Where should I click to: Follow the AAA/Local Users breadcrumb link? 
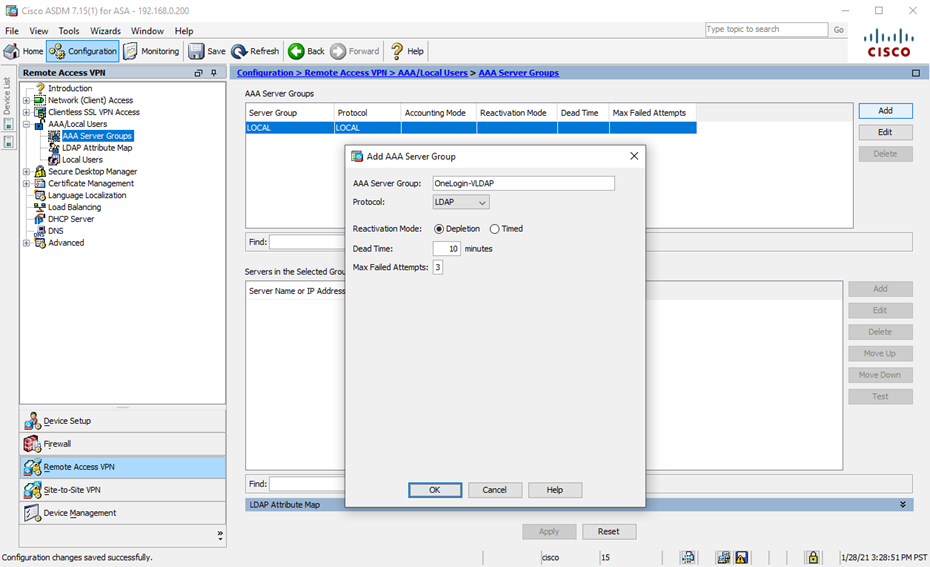point(432,73)
